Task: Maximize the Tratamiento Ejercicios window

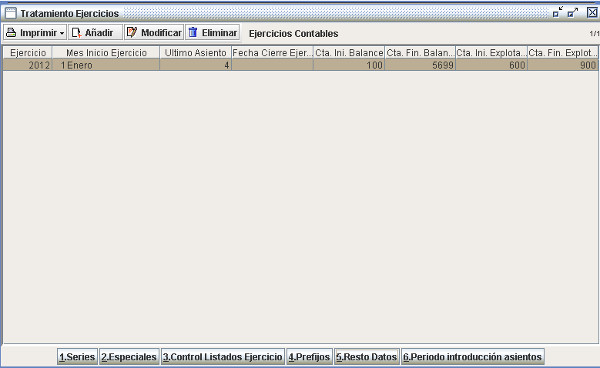Action: pos(573,13)
